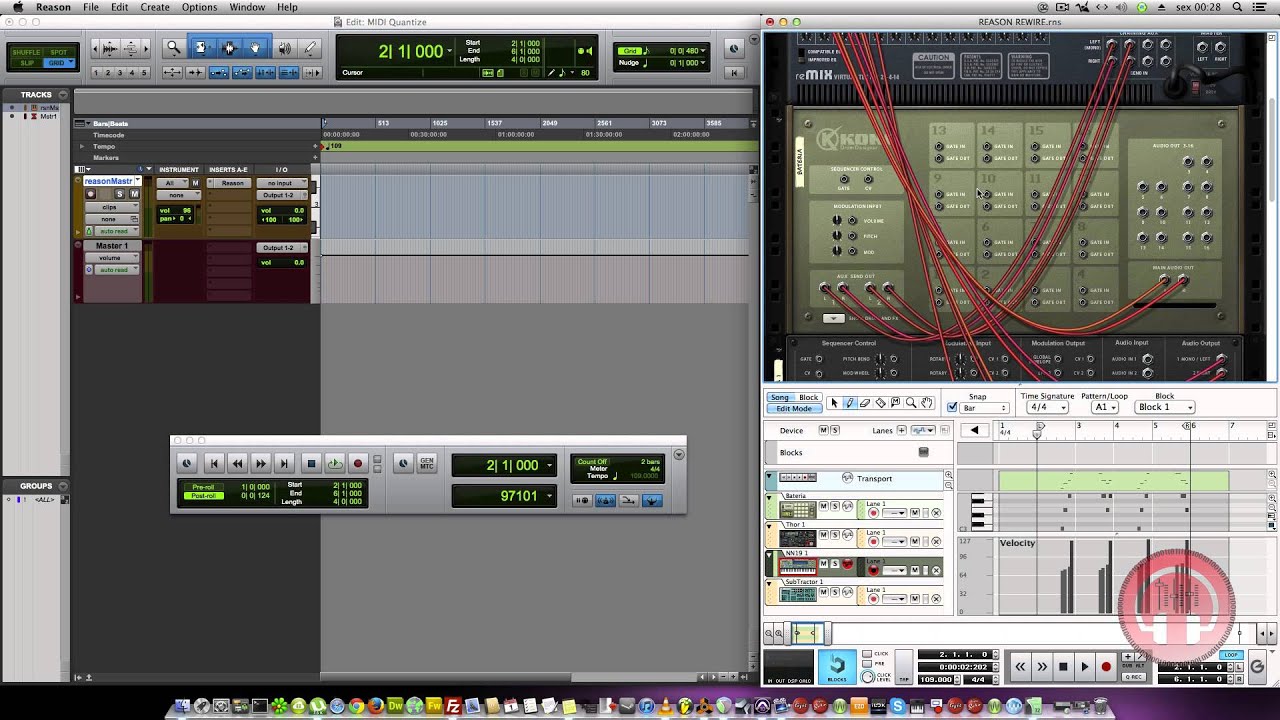Open the Create menu
The height and width of the screenshot is (720, 1280).
pyautogui.click(x=155, y=7)
